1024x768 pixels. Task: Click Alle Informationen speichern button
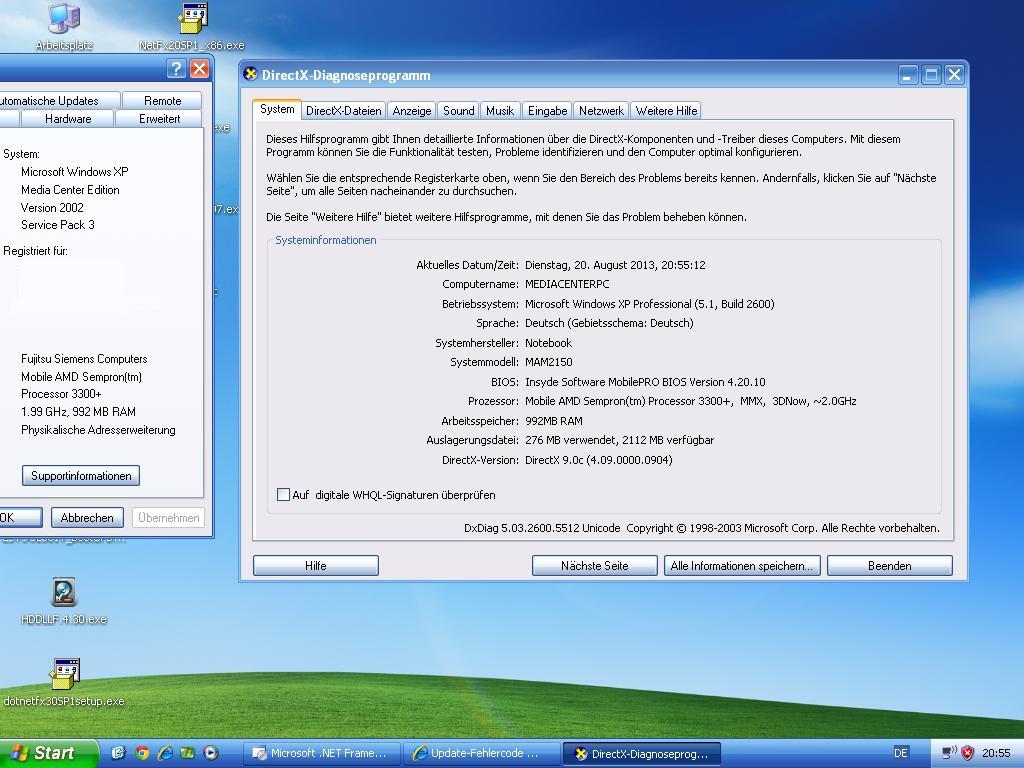(741, 566)
